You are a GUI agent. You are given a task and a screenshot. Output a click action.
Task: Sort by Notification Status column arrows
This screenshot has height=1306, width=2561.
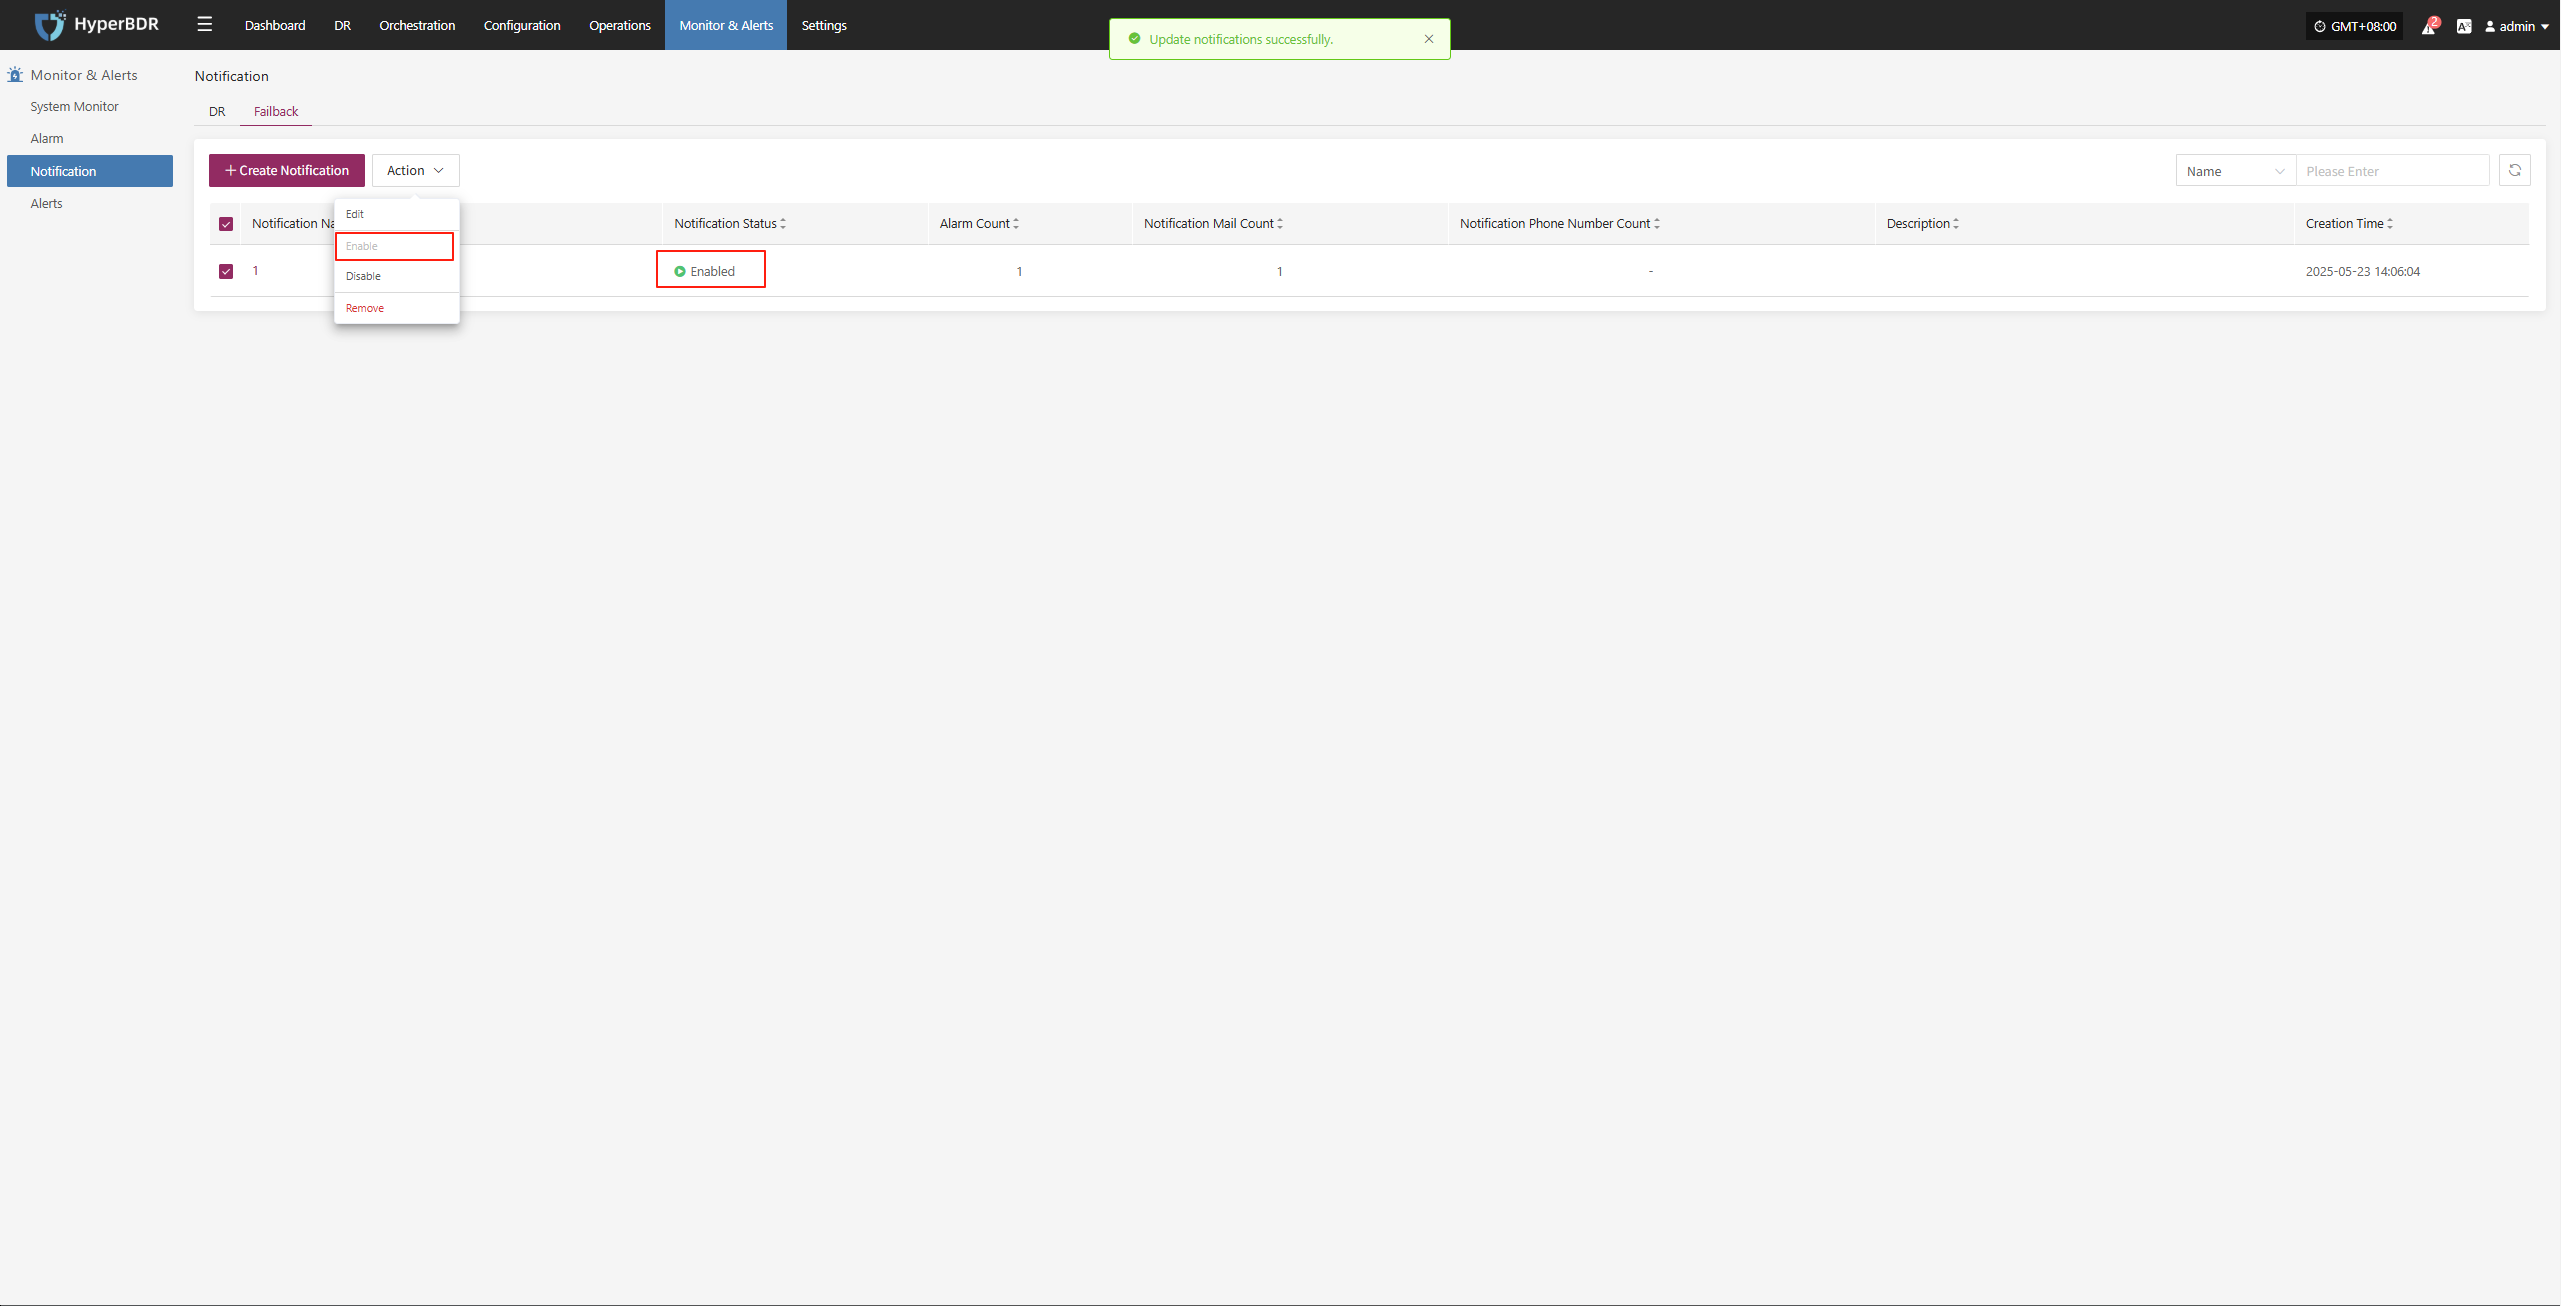[x=783, y=223]
